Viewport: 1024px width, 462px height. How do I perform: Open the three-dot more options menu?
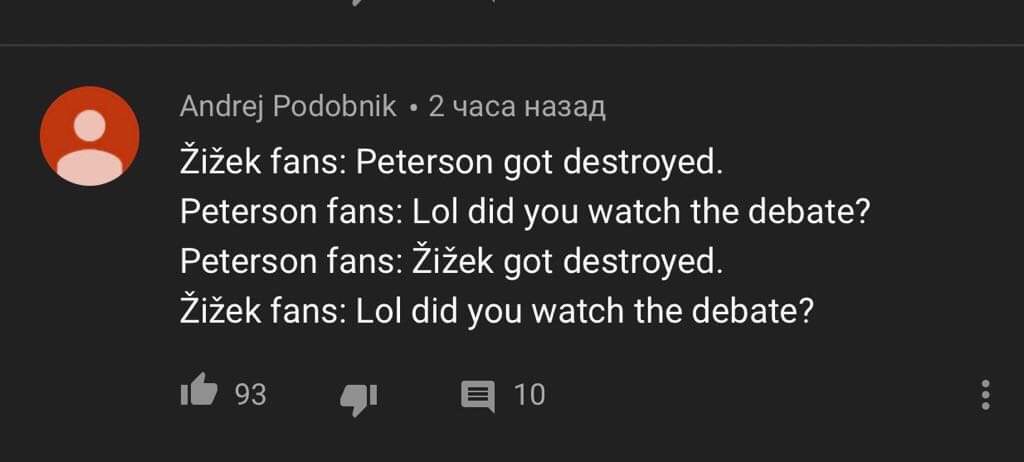[x=985, y=395]
